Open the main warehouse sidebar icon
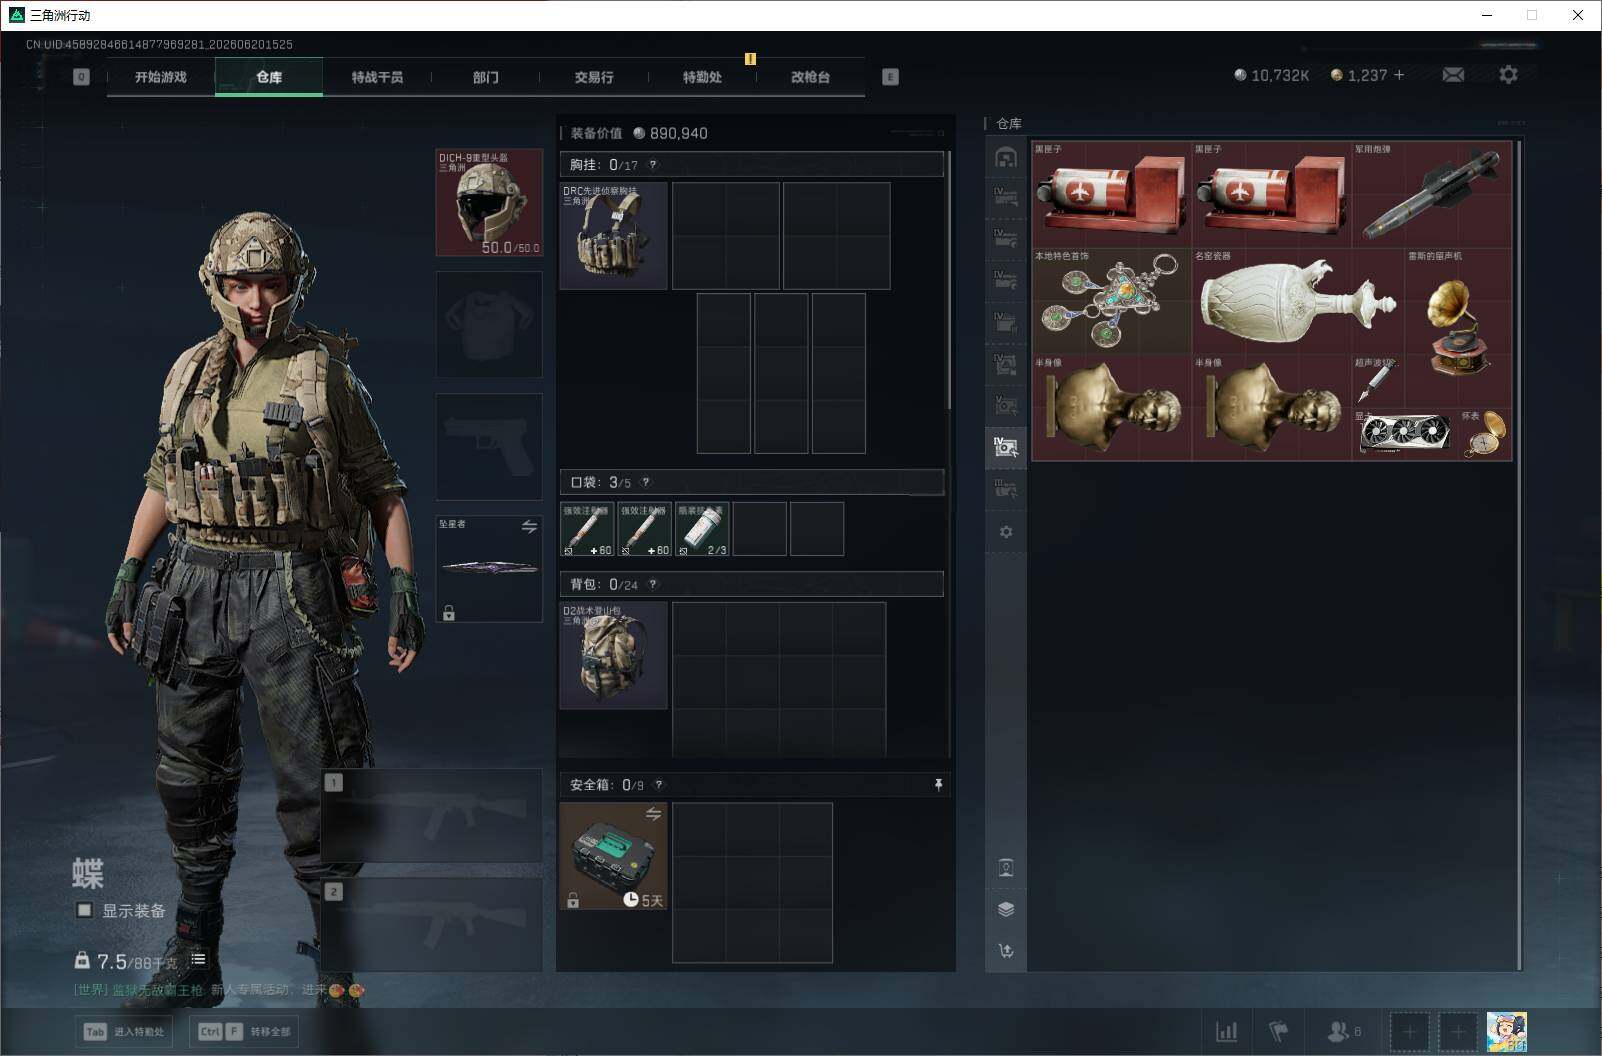 (x=1006, y=157)
